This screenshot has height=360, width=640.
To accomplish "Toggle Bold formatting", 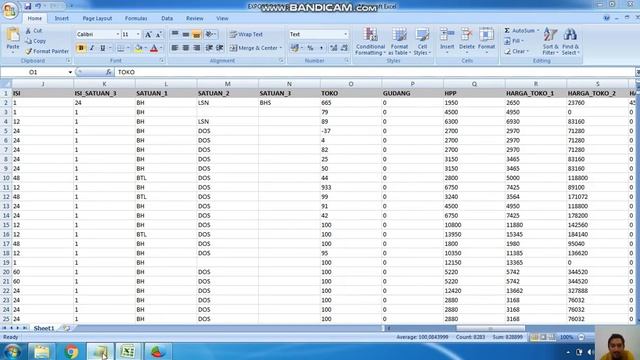I will click(81, 49).
